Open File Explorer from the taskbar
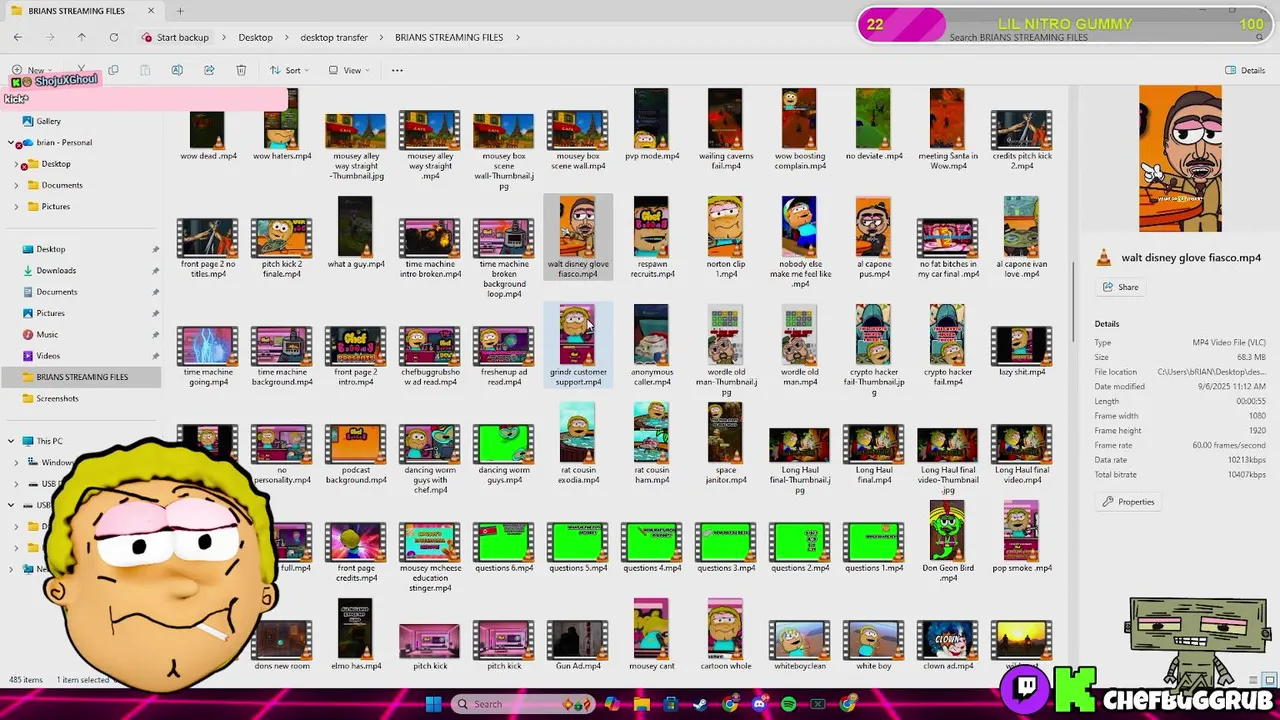The width and height of the screenshot is (1280, 720). click(642, 704)
